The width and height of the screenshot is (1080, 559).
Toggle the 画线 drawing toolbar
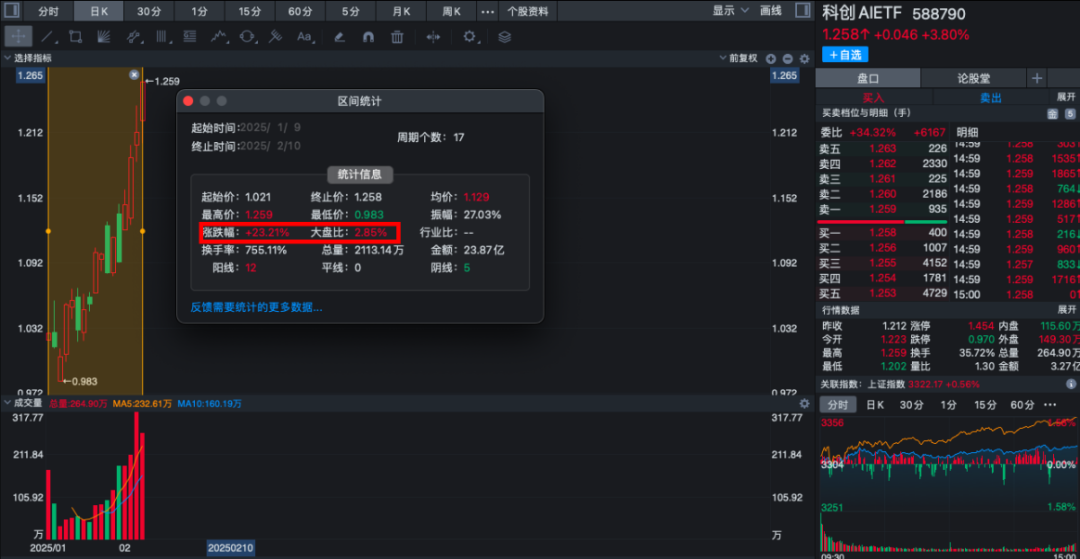[x=771, y=11]
